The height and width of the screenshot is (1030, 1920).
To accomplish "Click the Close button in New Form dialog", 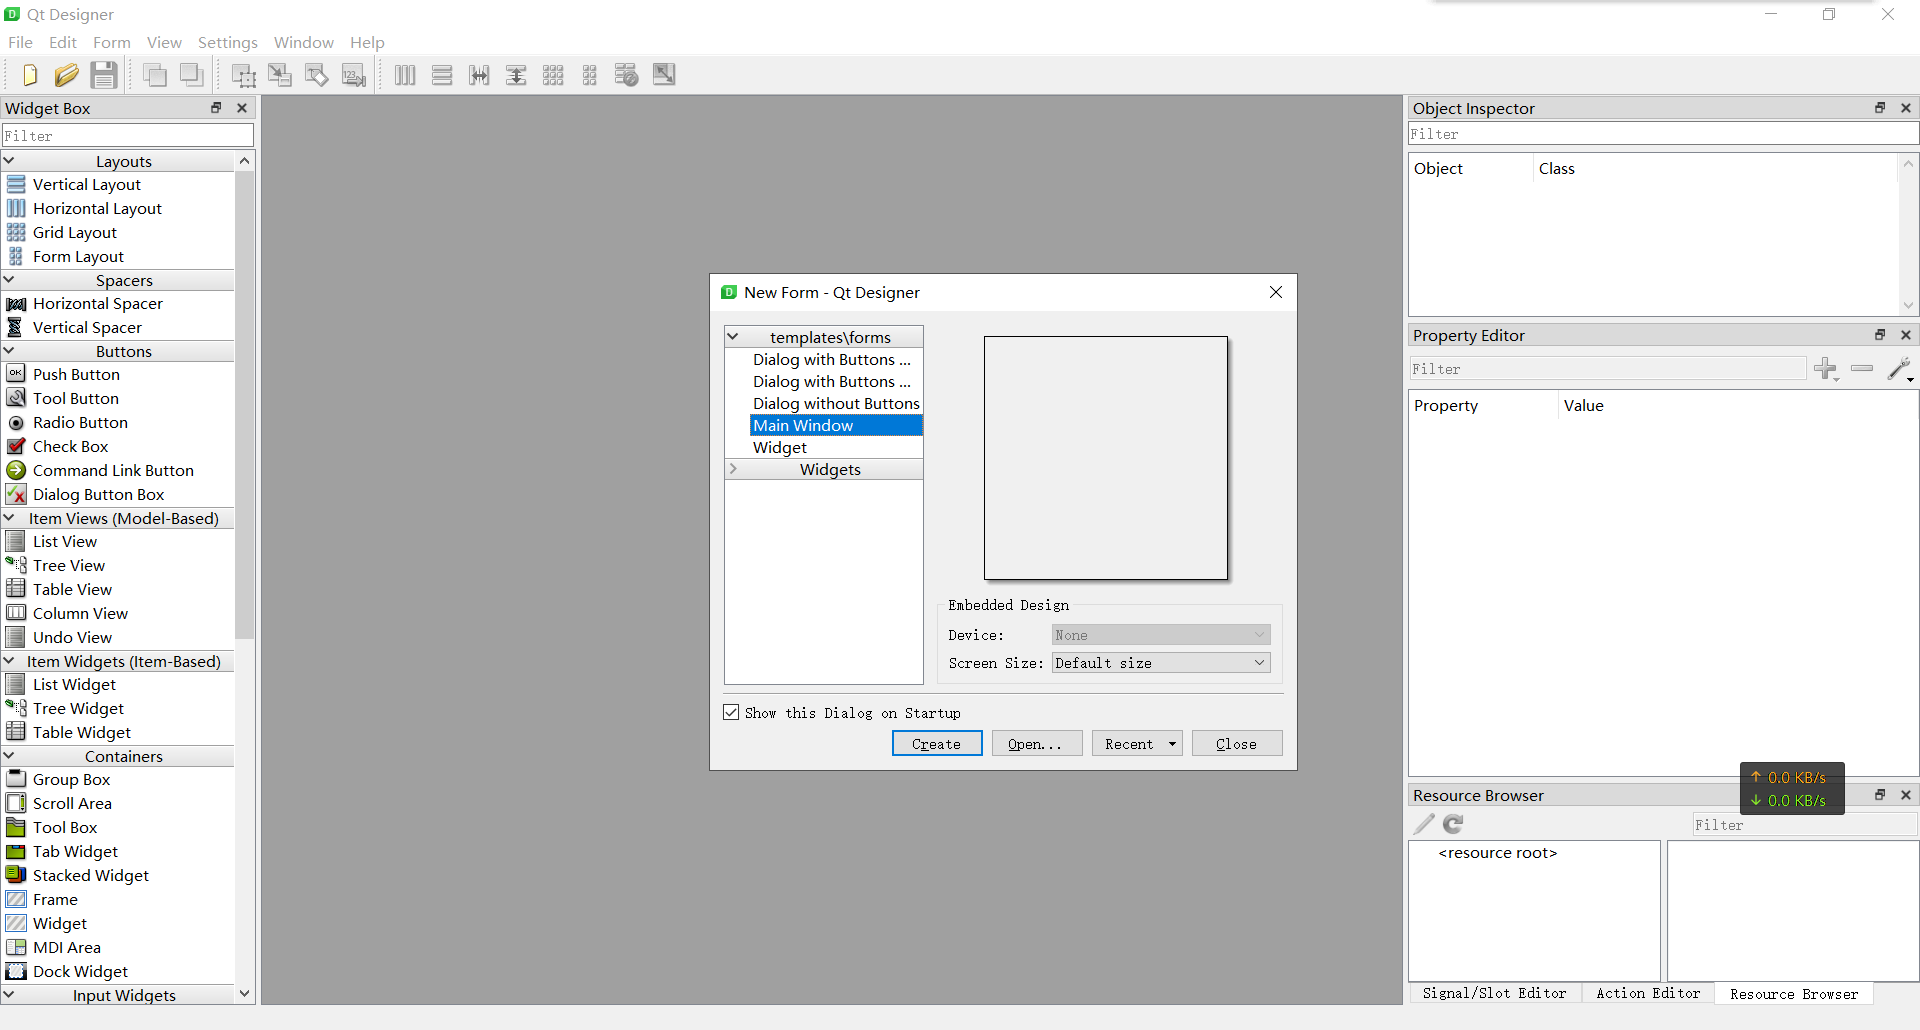I will 1237,744.
